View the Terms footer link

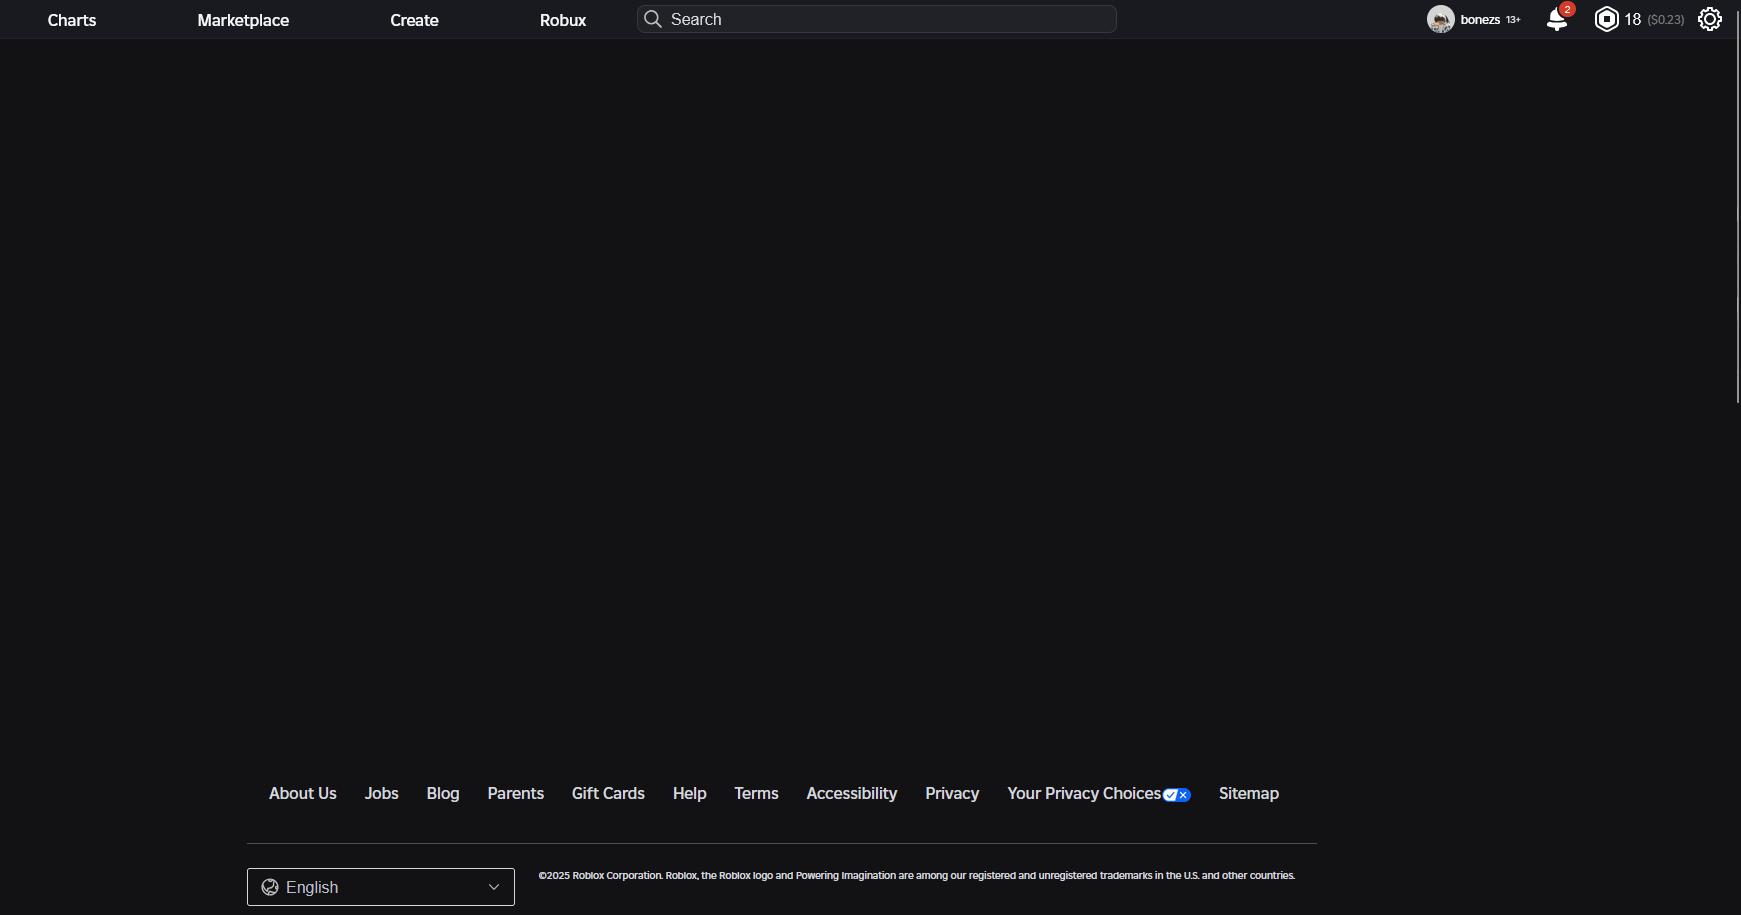click(x=756, y=793)
